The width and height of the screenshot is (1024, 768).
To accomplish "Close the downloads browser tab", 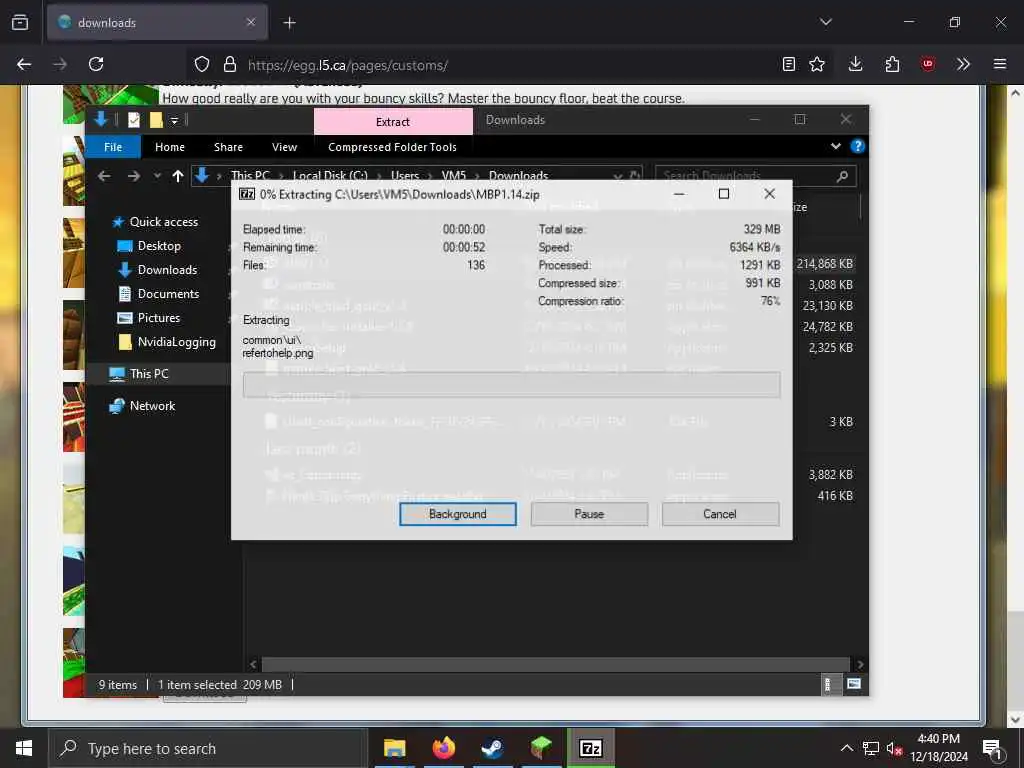I will (x=251, y=22).
